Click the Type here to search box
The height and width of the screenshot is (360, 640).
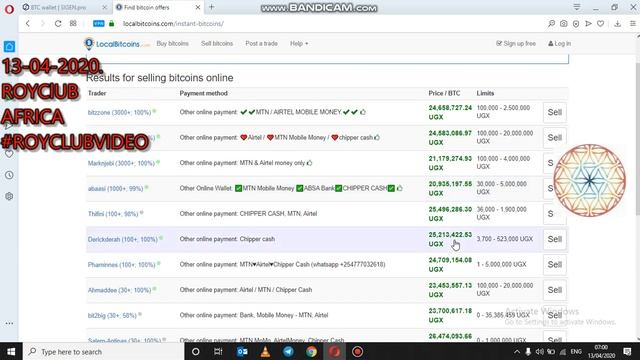click(104, 351)
